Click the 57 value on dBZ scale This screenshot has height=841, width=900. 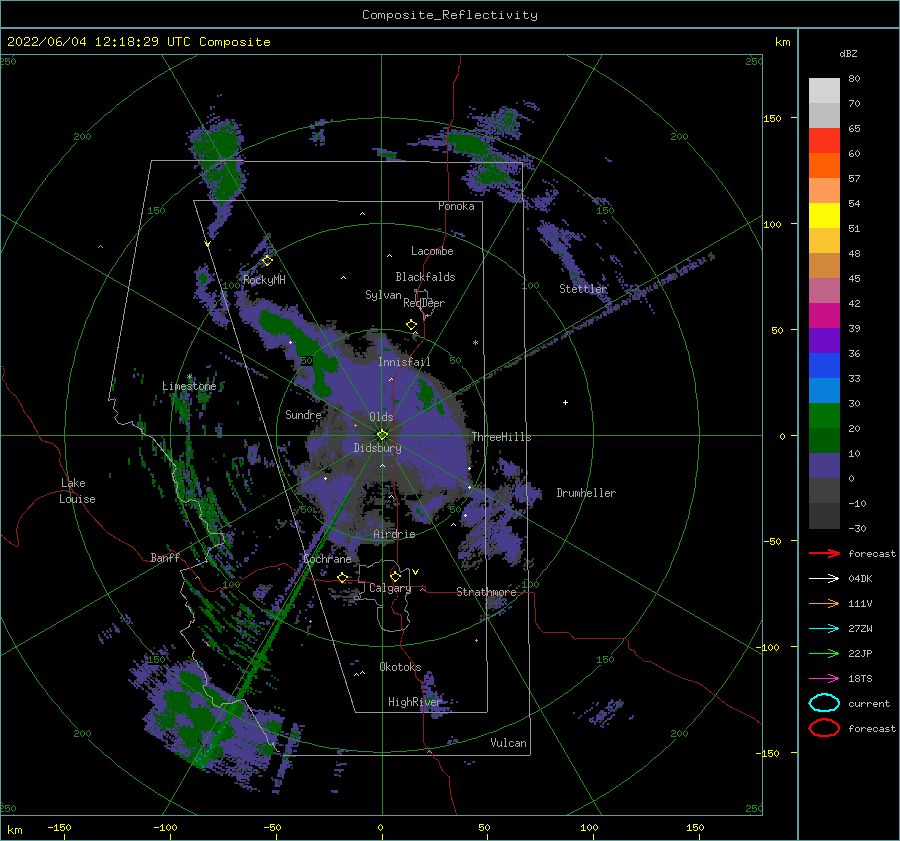854,179
